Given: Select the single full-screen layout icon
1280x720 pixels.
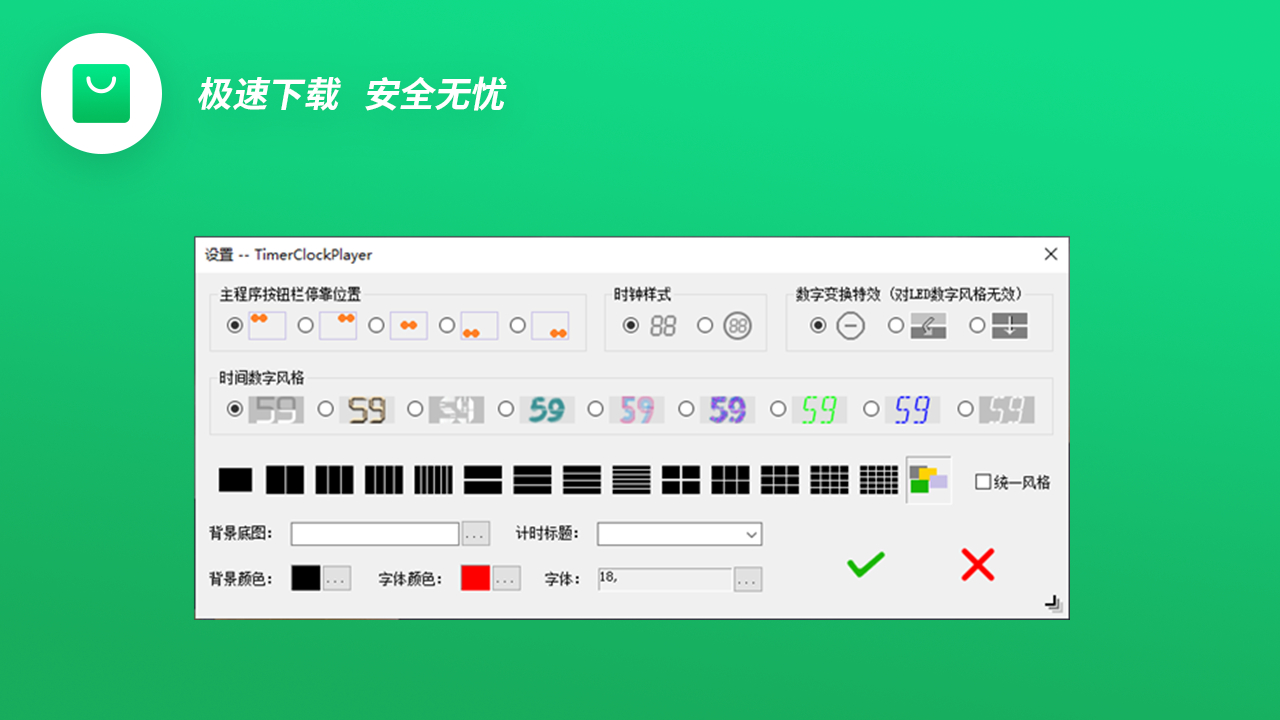Looking at the screenshot, I should (x=236, y=481).
